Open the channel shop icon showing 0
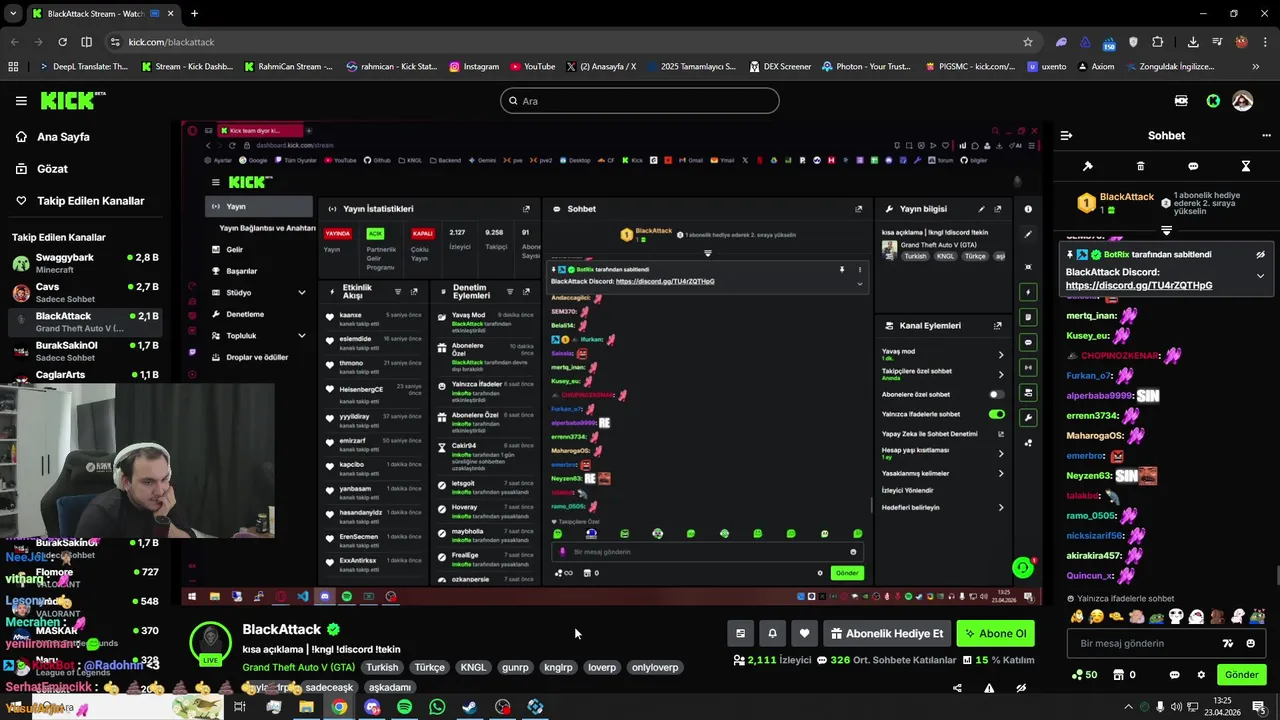 1124,675
